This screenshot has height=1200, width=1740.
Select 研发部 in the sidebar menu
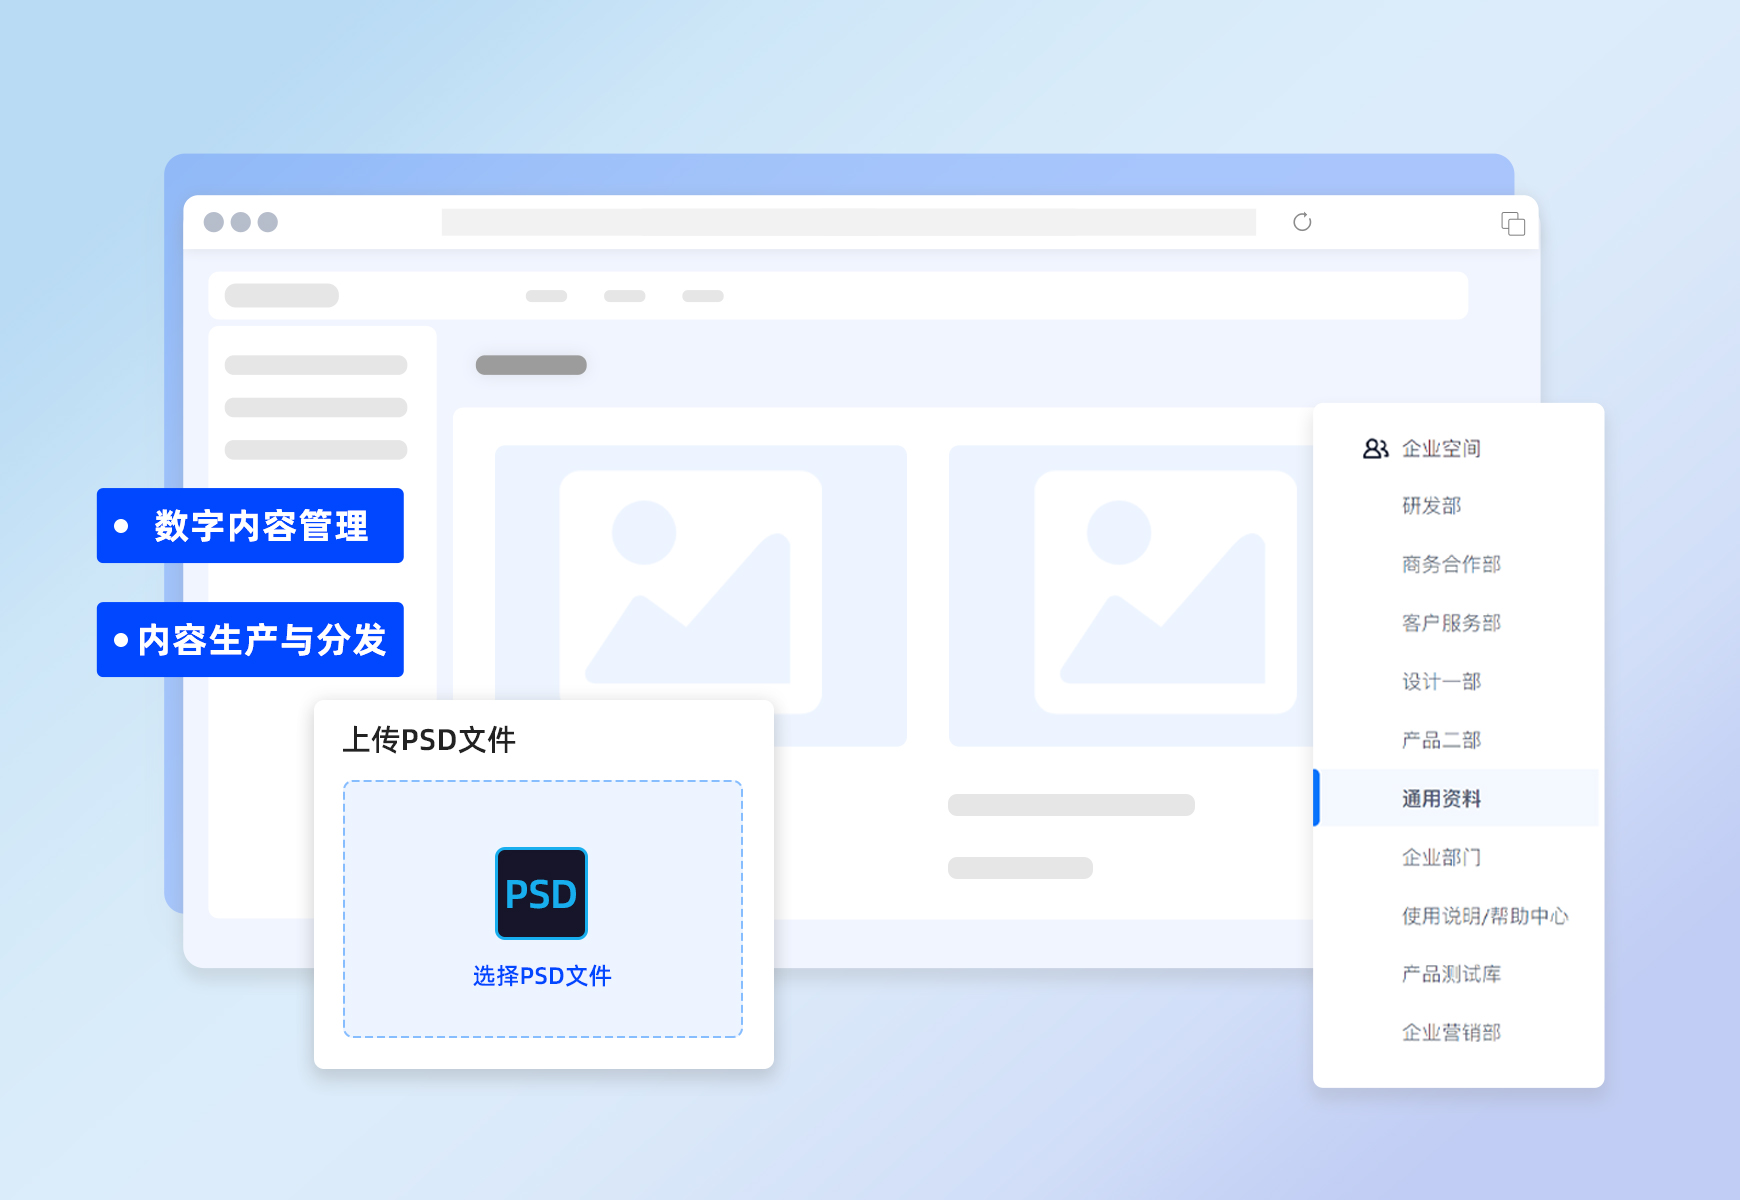(x=1431, y=506)
